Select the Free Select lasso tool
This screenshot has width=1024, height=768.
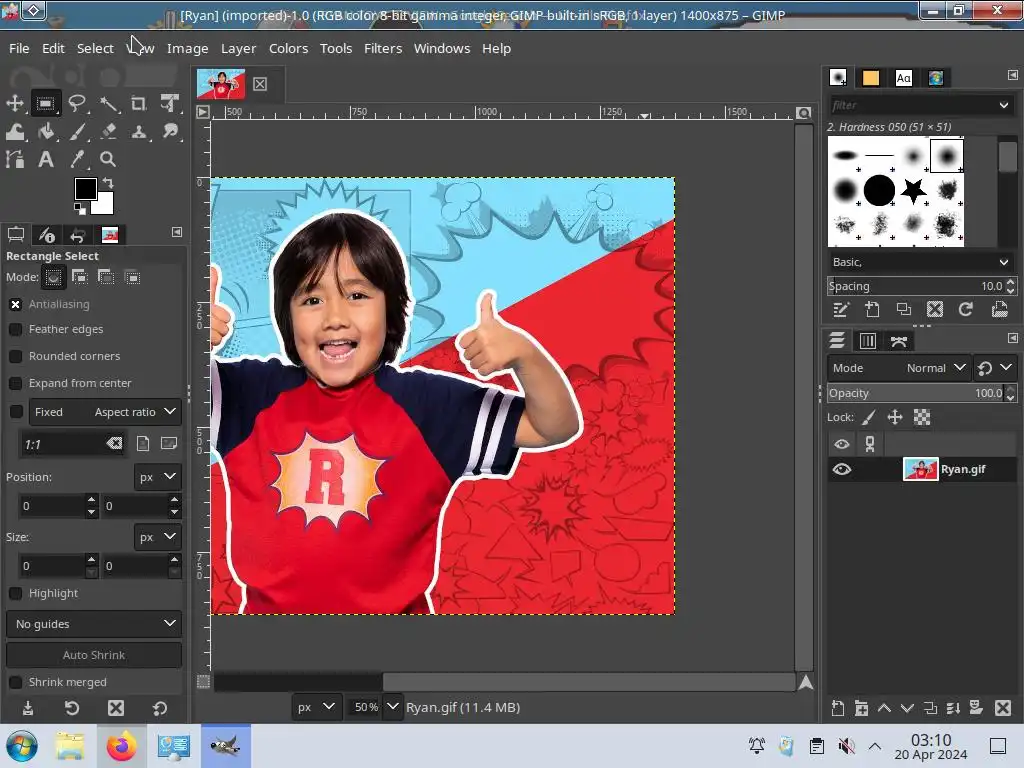(x=77, y=103)
